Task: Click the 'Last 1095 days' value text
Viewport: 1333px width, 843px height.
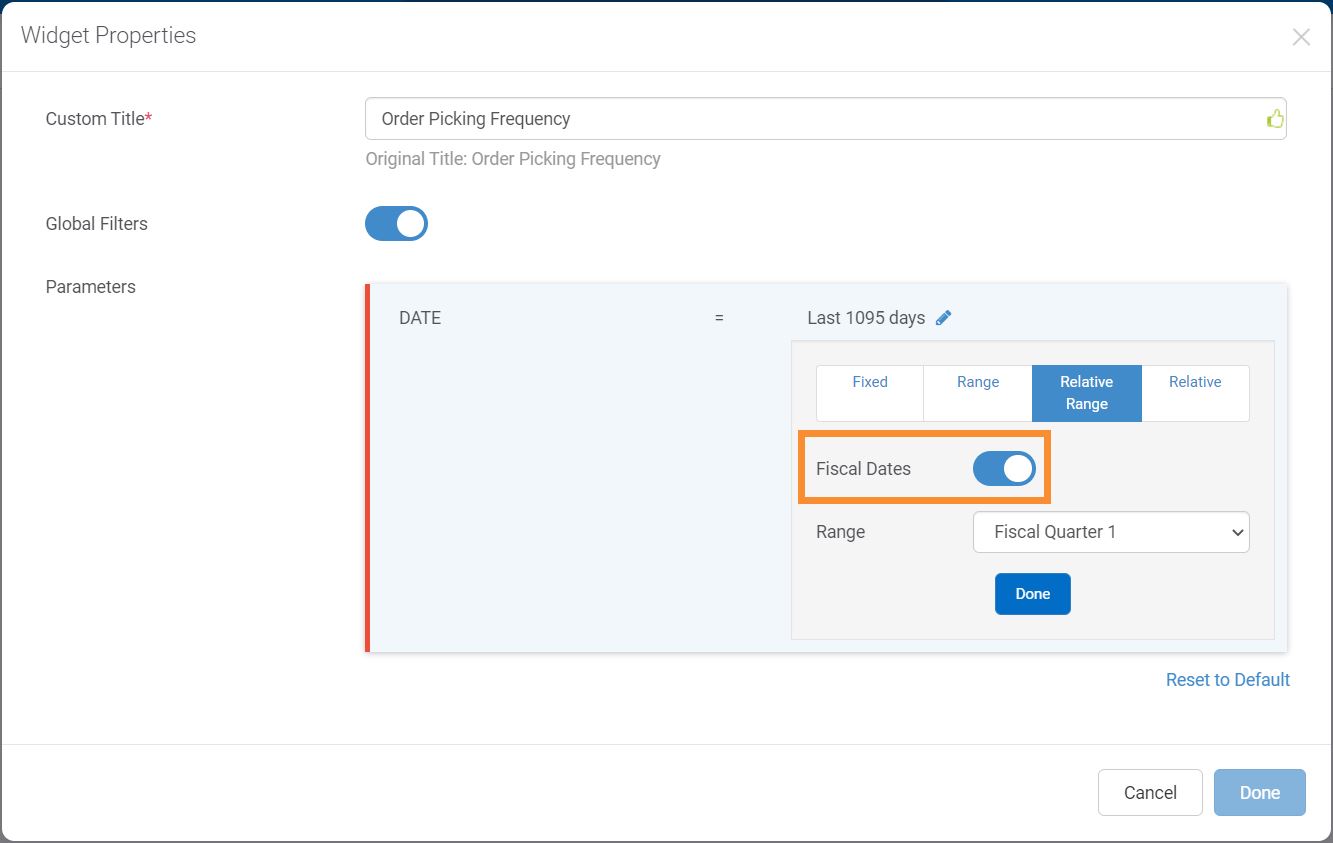Action: pyautogui.click(x=865, y=318)
